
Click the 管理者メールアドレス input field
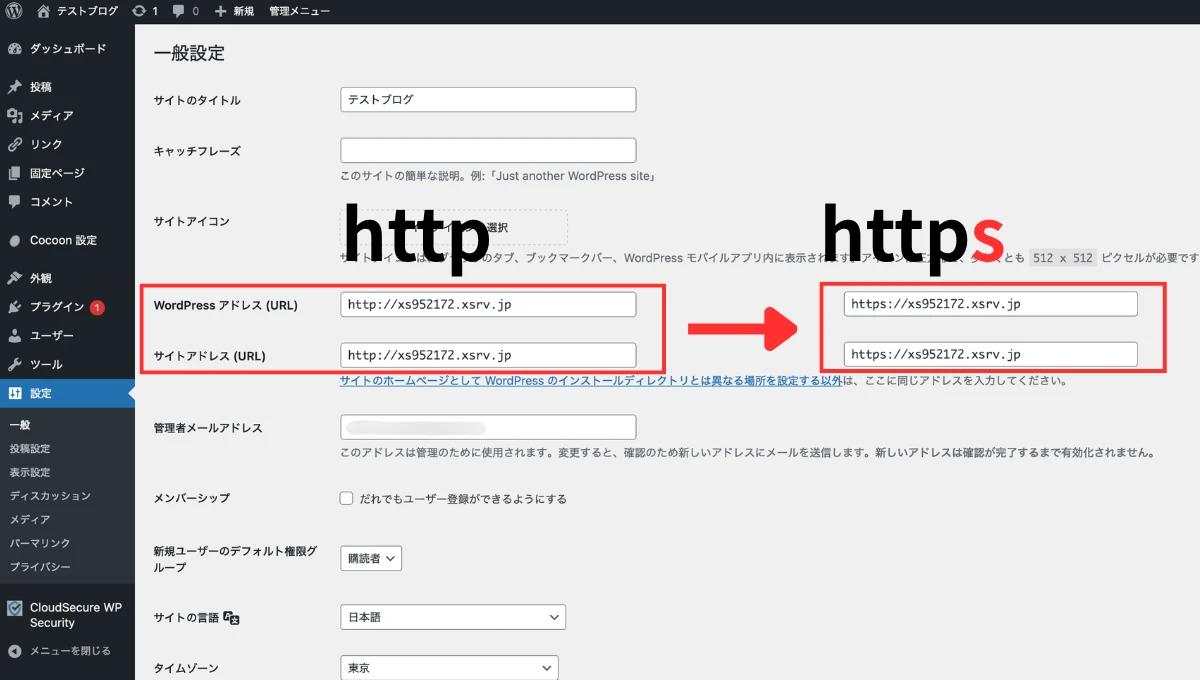pos(488,427)
